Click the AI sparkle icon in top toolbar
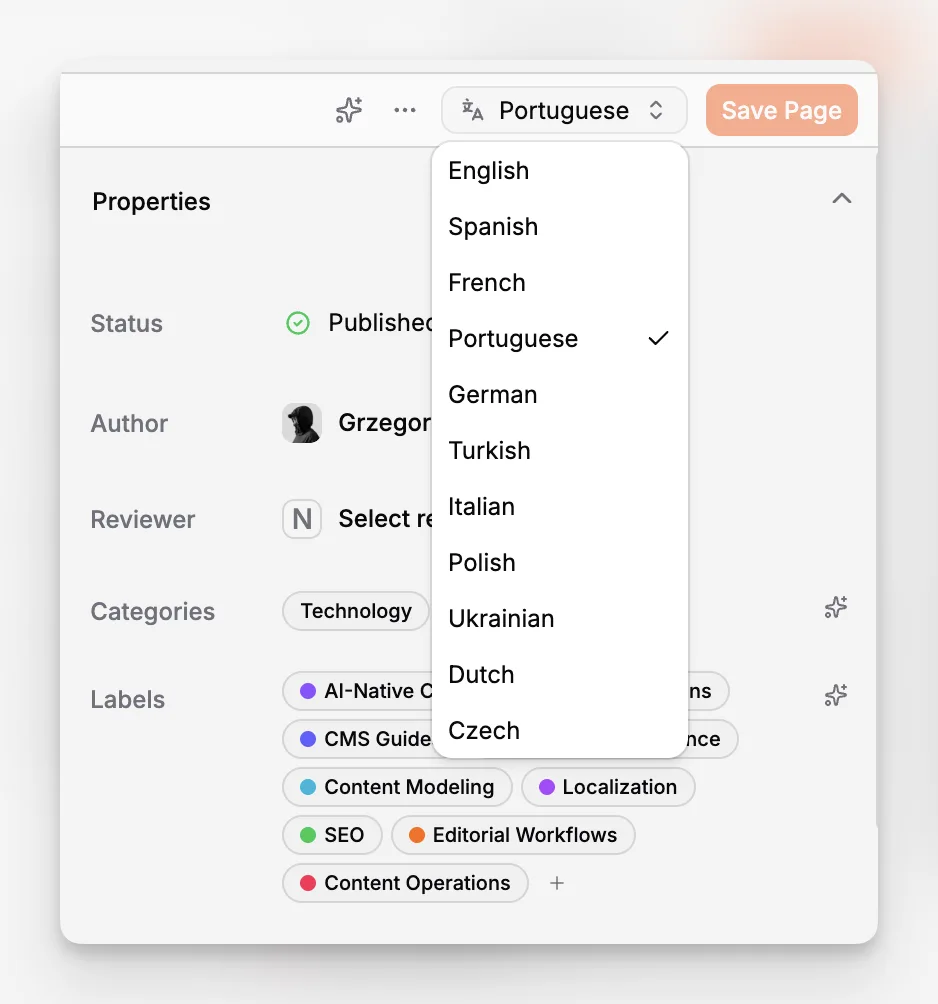 pyautogui.click(x=349, y=110)
